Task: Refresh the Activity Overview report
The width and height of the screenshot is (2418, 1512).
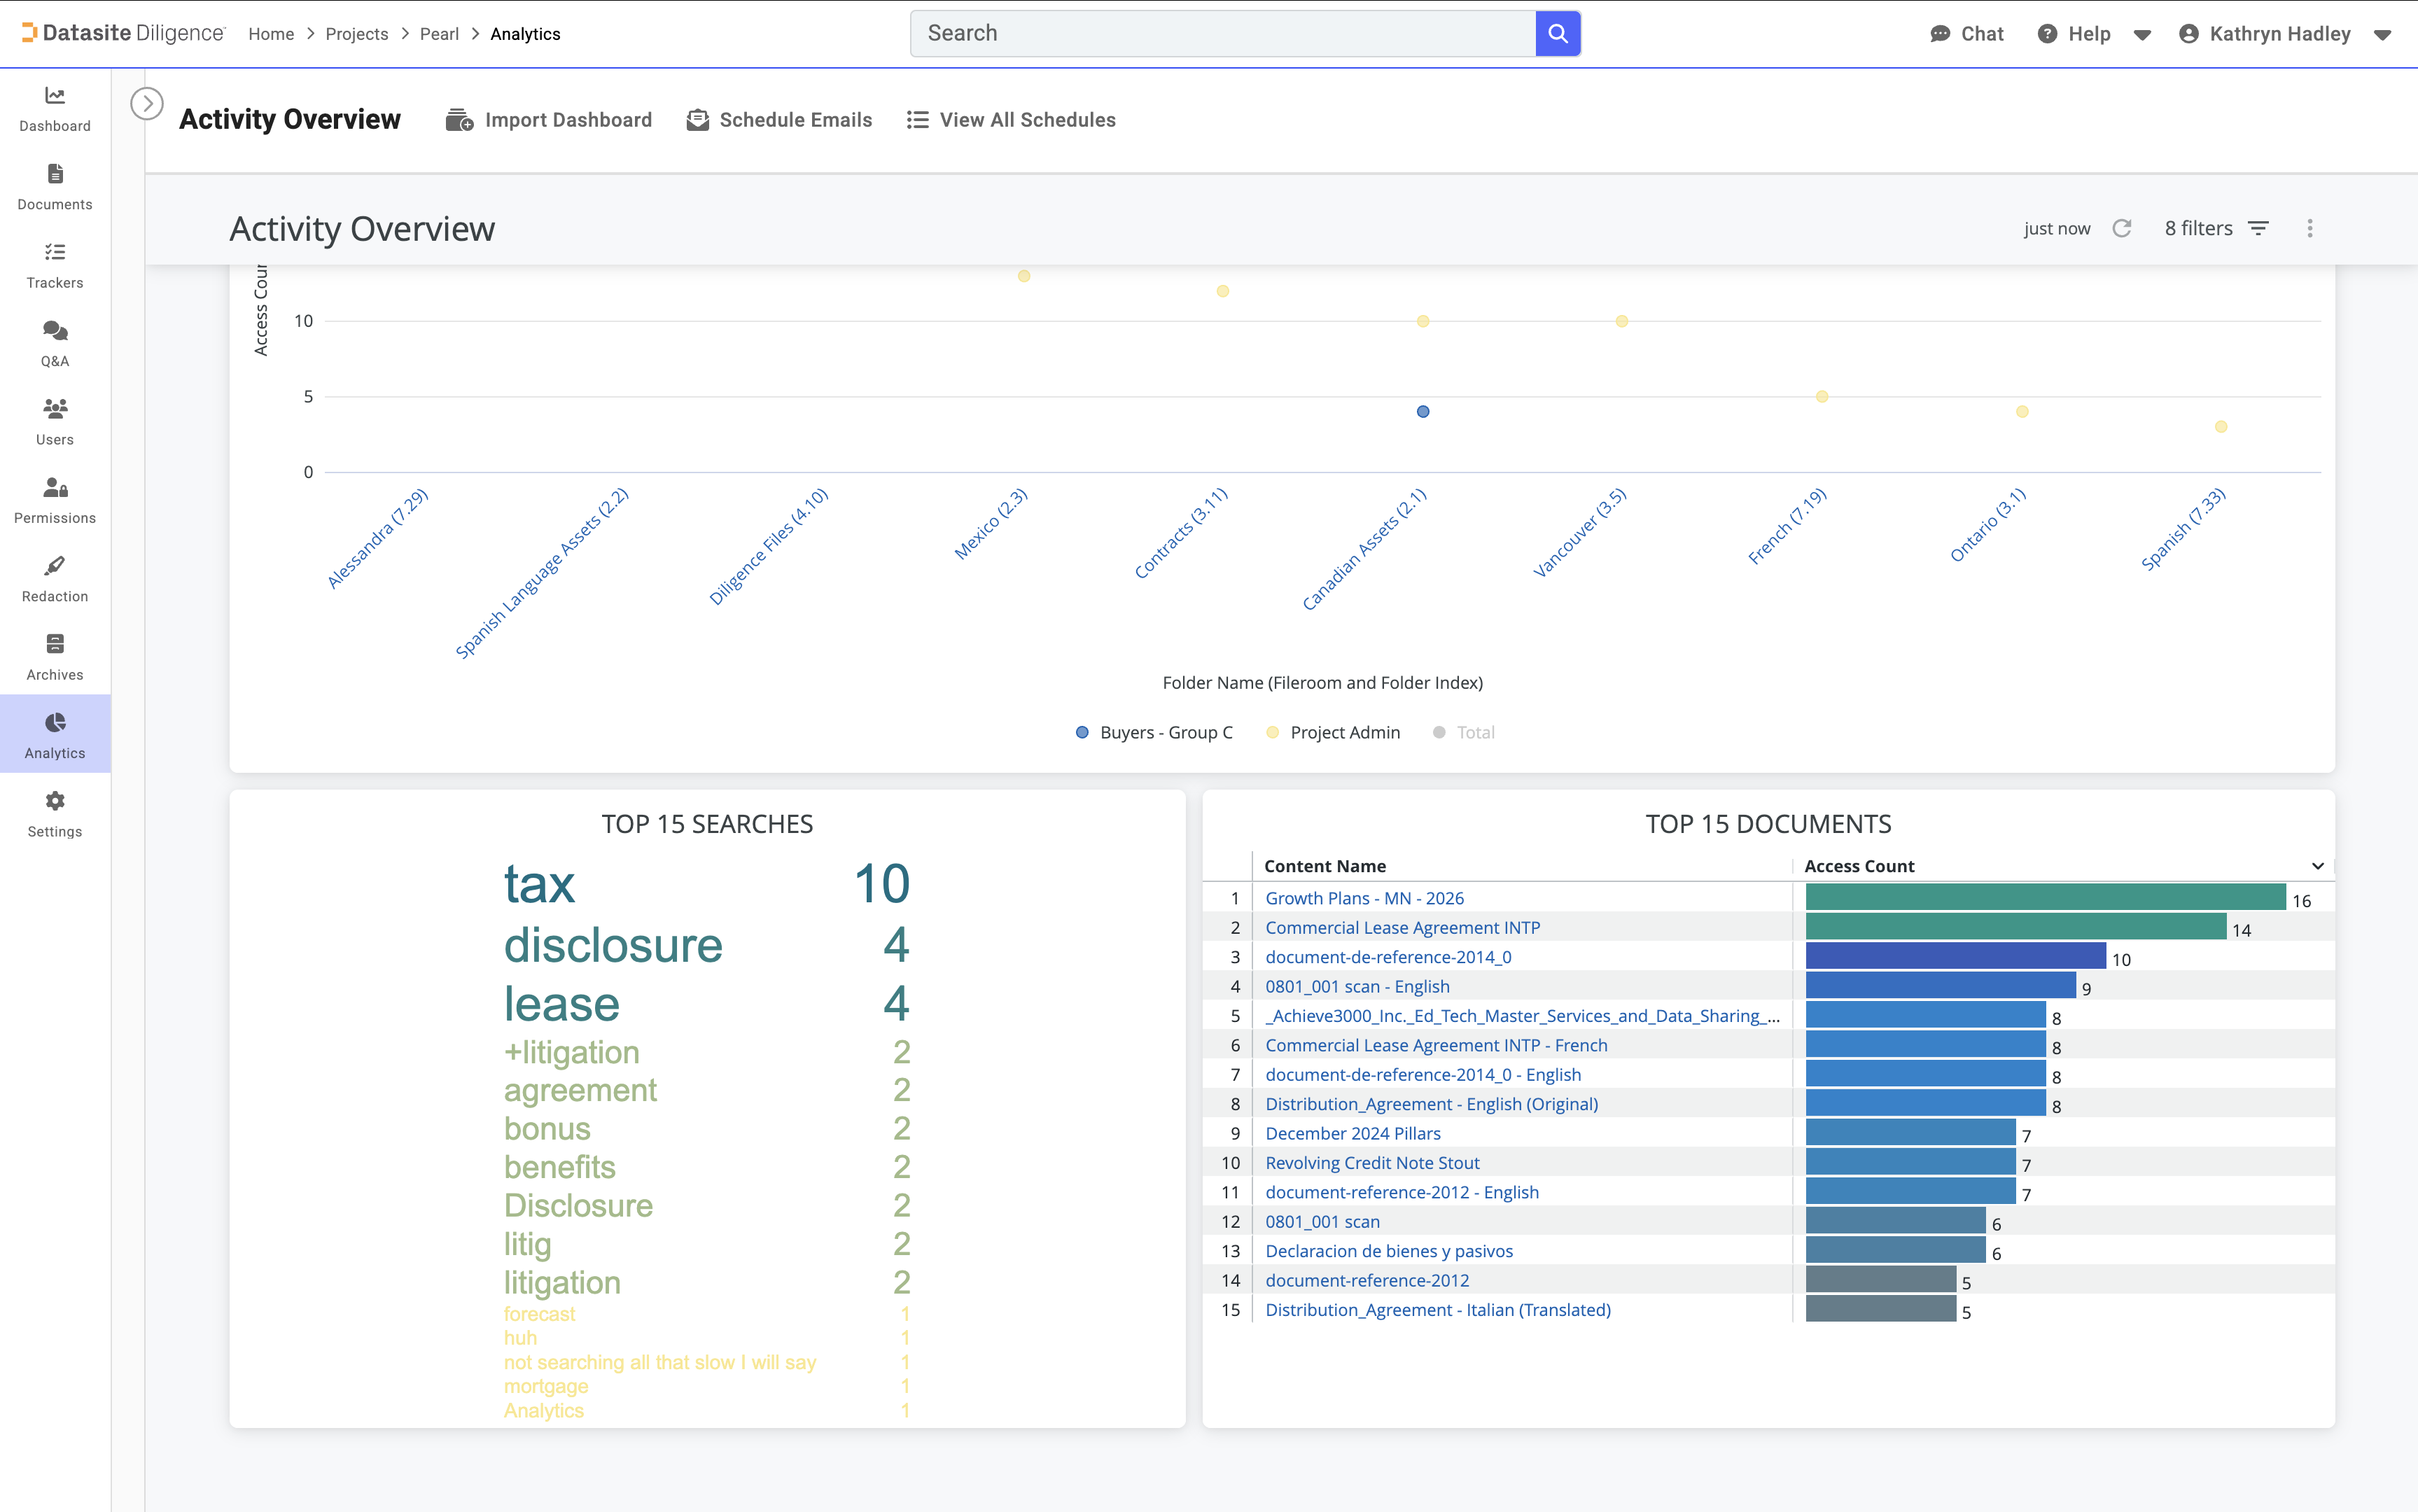Action: click(x=2122, y=228)
